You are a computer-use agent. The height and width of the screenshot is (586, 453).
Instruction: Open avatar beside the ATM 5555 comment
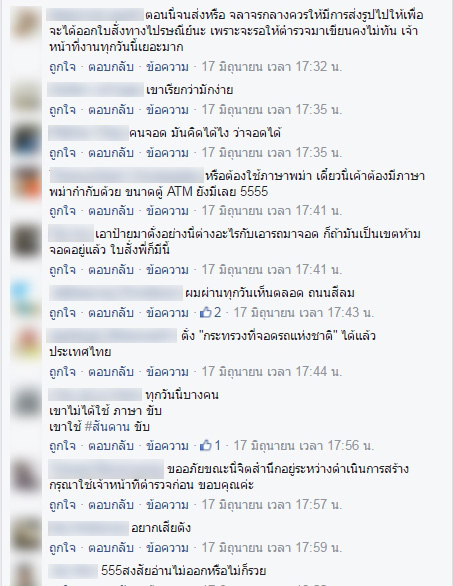click(26, 184)
